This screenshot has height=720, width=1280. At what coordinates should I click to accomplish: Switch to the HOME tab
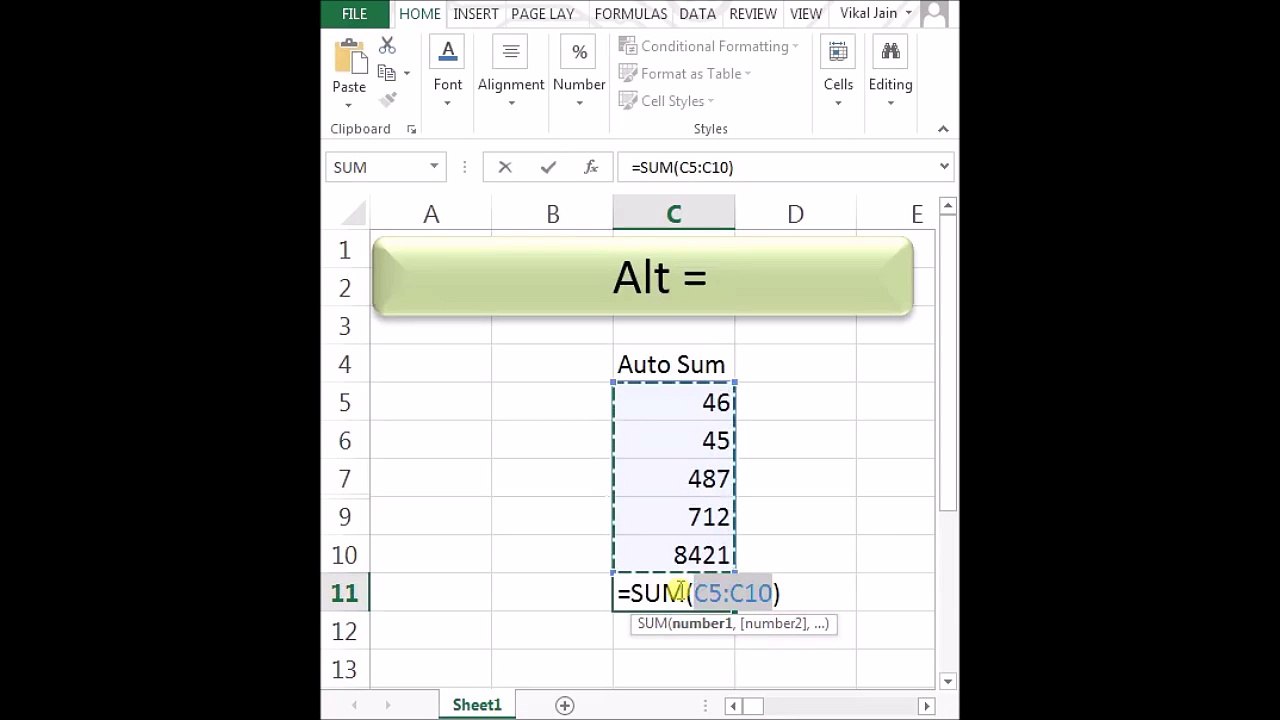coord(419,14)
